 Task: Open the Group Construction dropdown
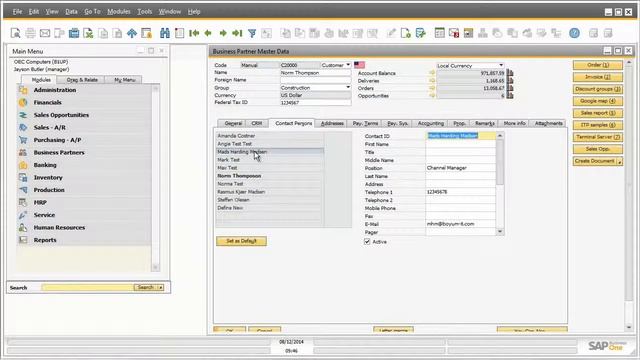click(x=348, y=87)
